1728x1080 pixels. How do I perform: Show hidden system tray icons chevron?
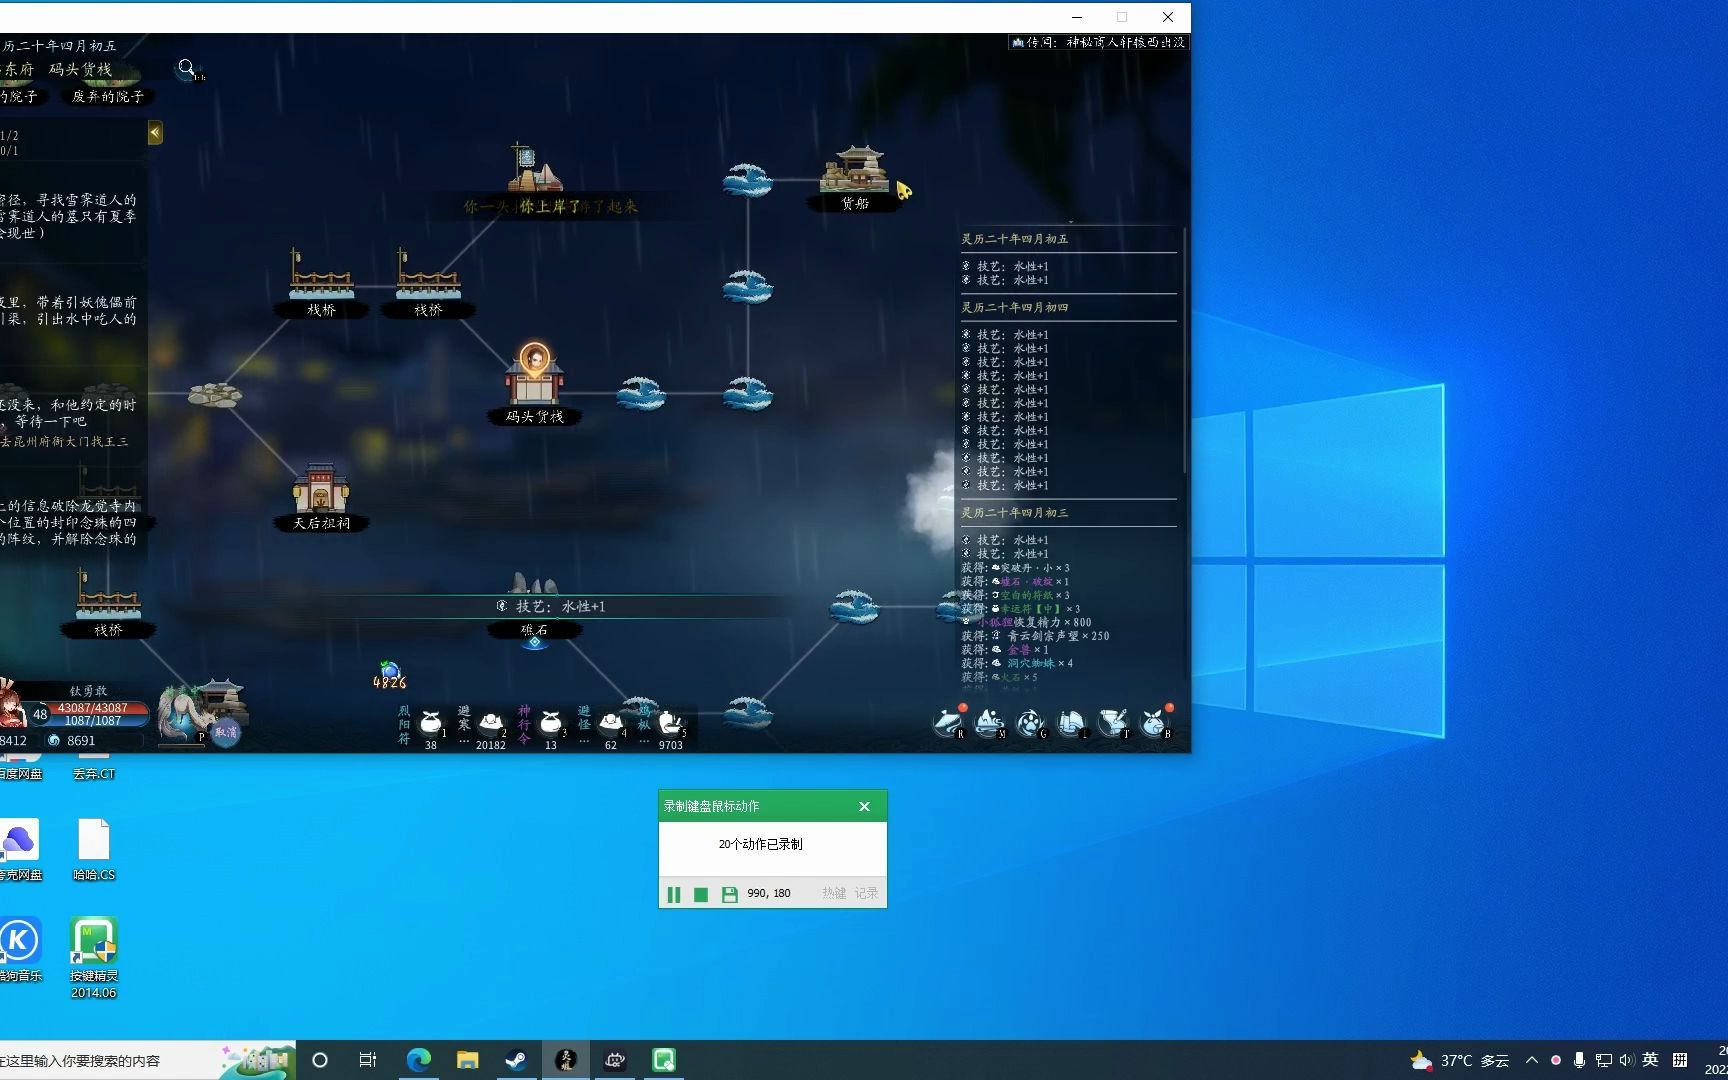[1531, 1060]
